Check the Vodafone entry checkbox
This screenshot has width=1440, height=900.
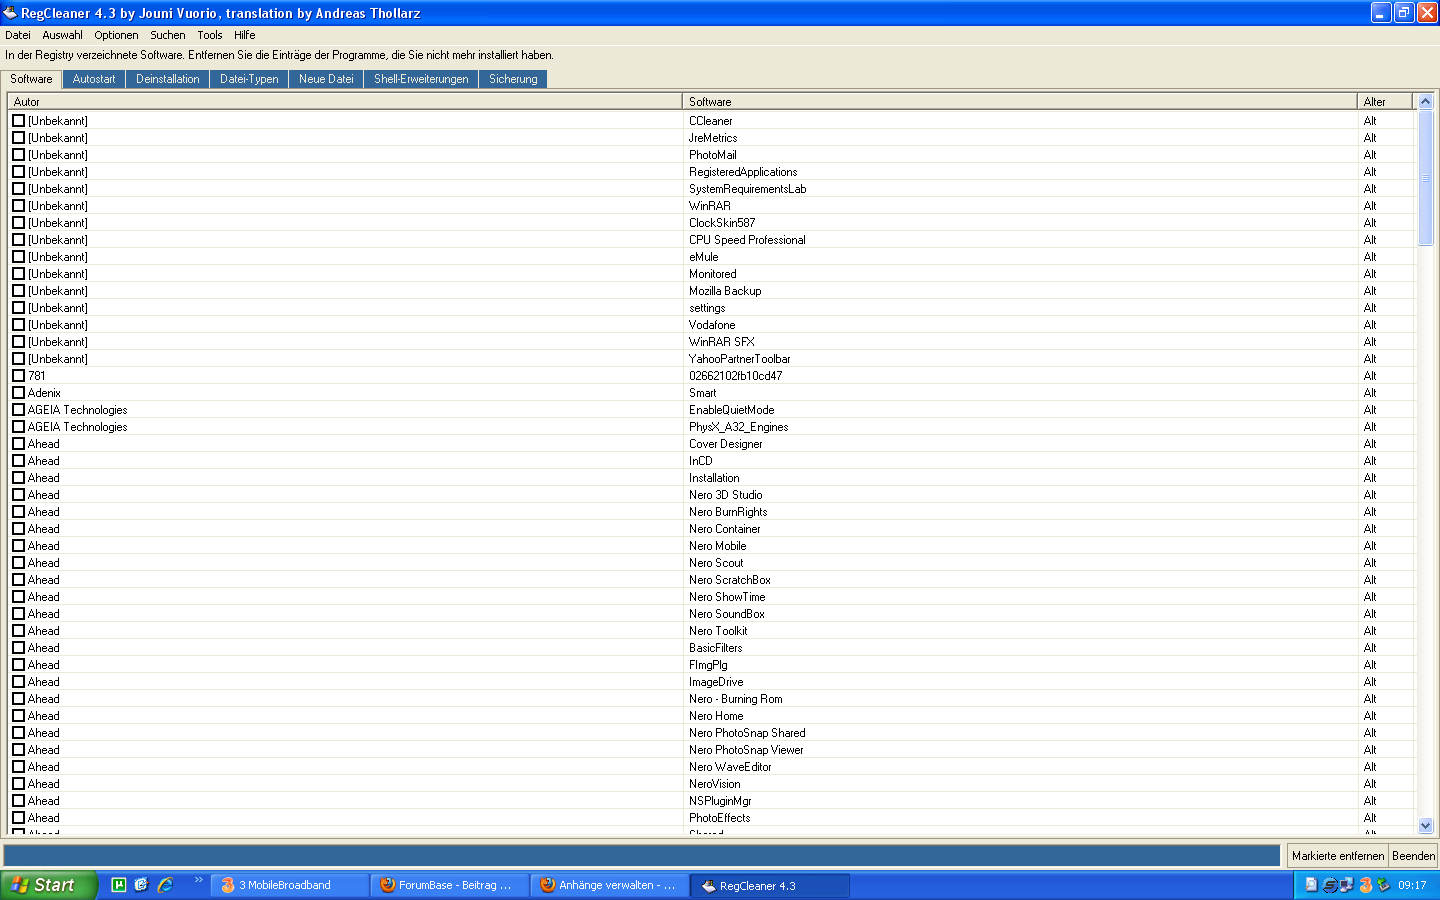(18, 324)
